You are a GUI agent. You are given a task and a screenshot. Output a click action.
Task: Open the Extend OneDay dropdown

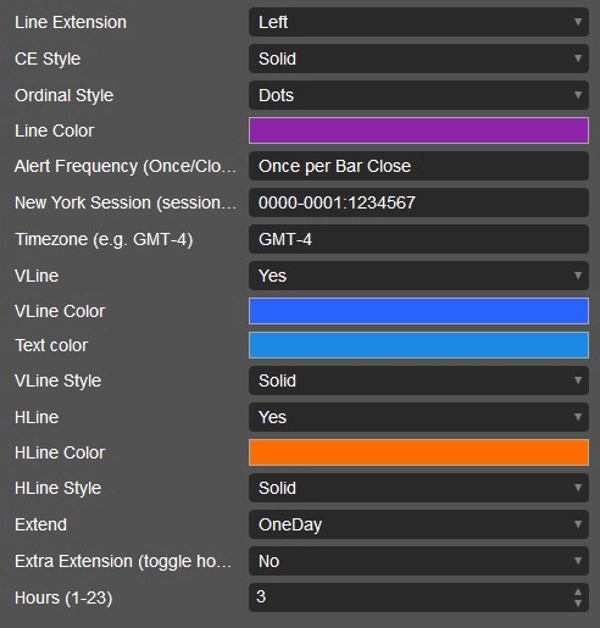click(x=418, y=524)
